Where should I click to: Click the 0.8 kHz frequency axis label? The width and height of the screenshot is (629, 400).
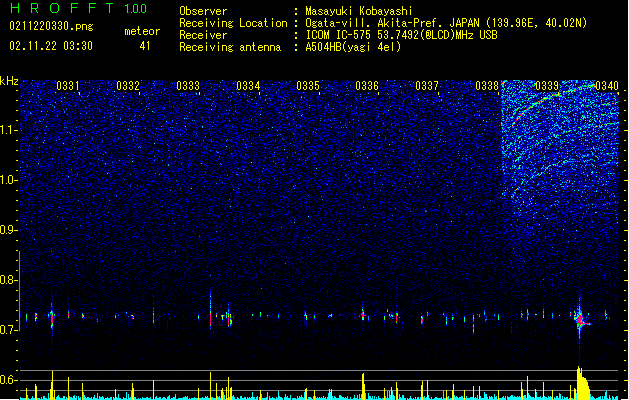click(9, 280)
